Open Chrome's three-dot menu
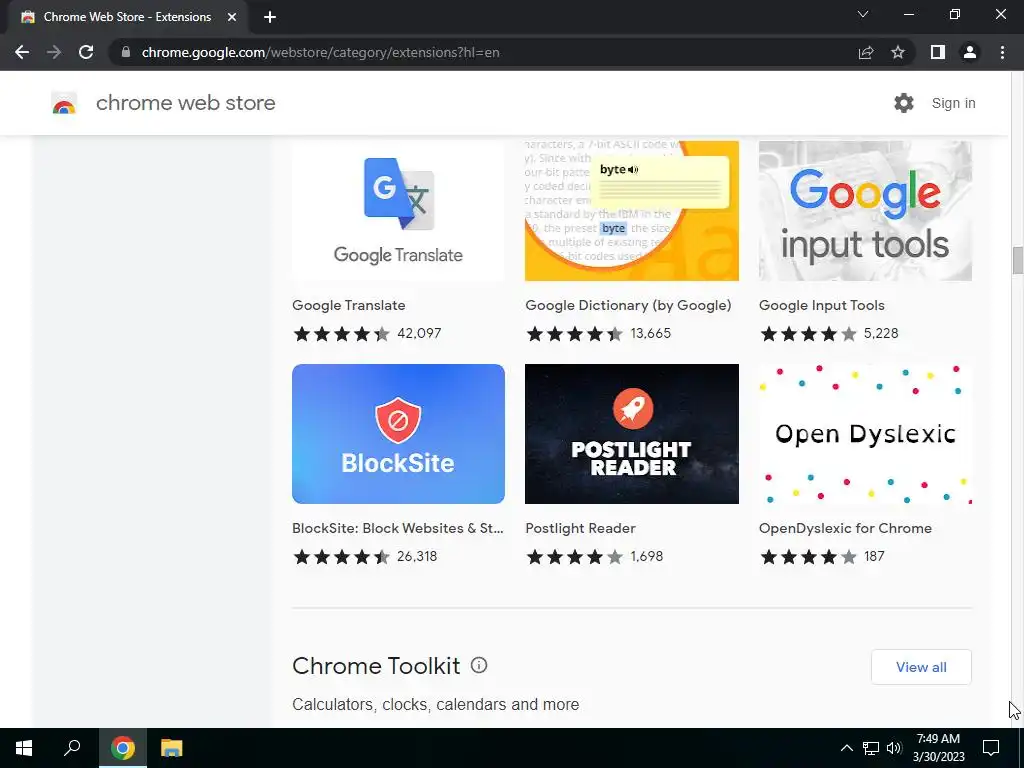1024x768 pixels. coord(1002,52)
